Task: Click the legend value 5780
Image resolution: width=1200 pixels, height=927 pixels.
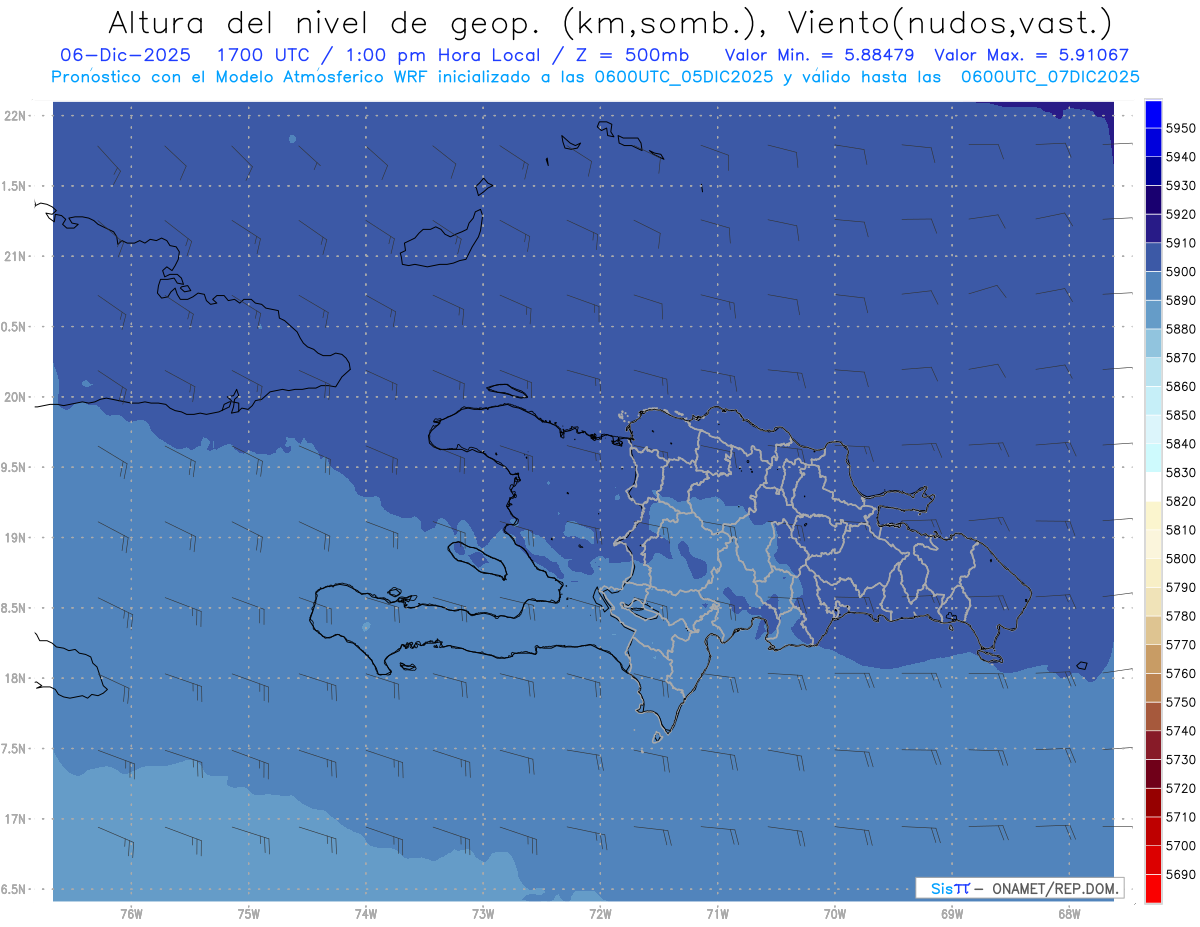Action: point(1180,616)
